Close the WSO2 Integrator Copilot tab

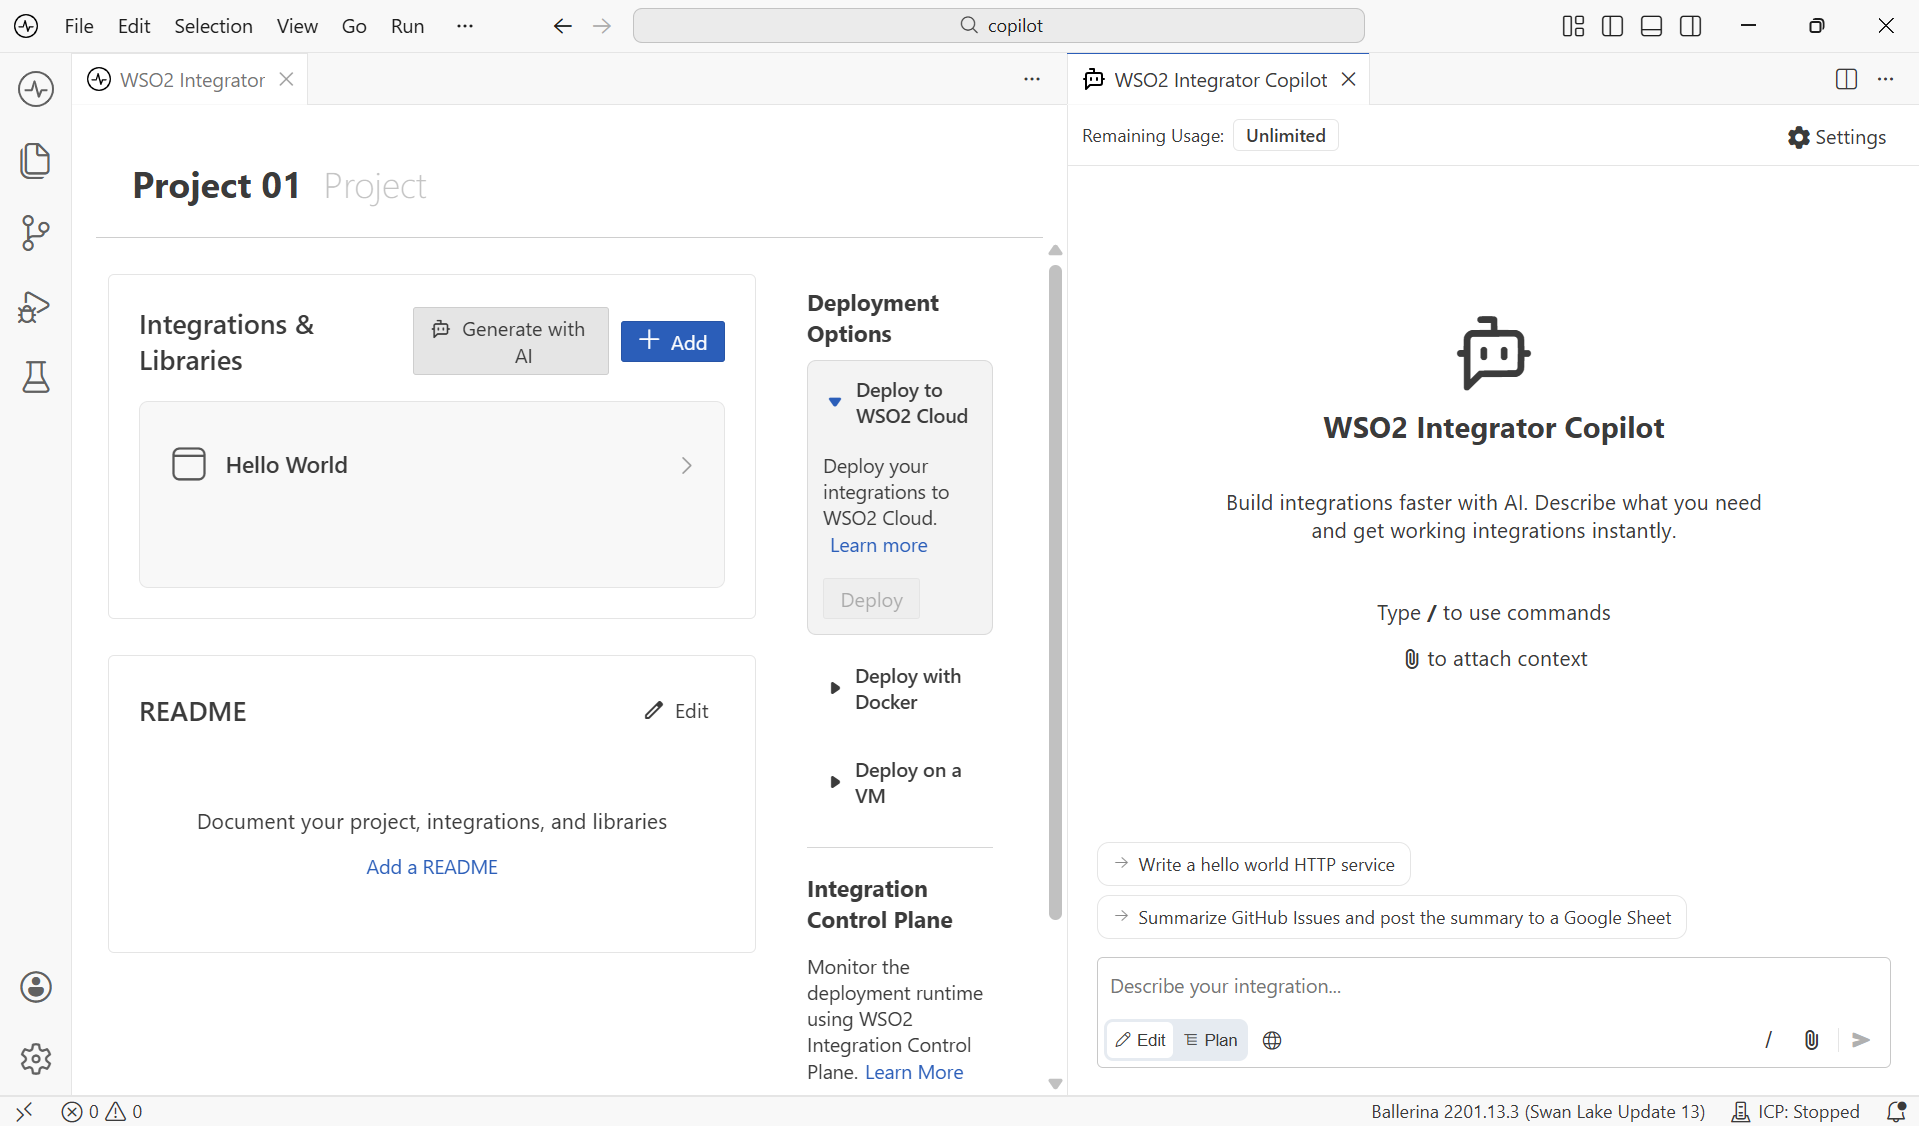[x=1349, y=79]
